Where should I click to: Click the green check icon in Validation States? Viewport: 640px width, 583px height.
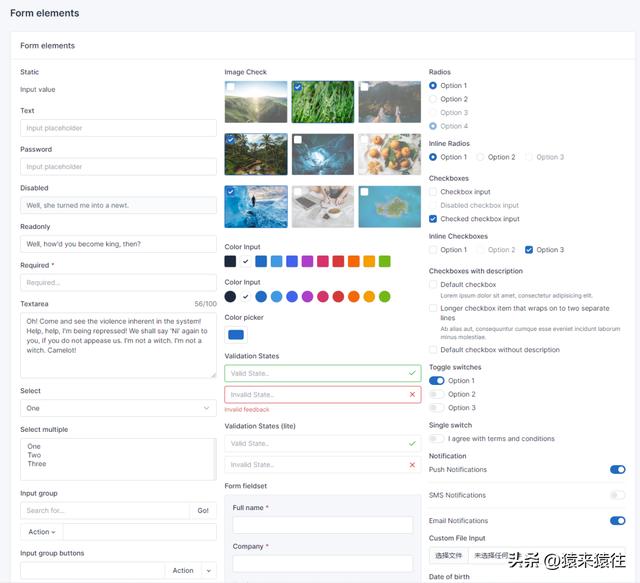coord(412,373)
